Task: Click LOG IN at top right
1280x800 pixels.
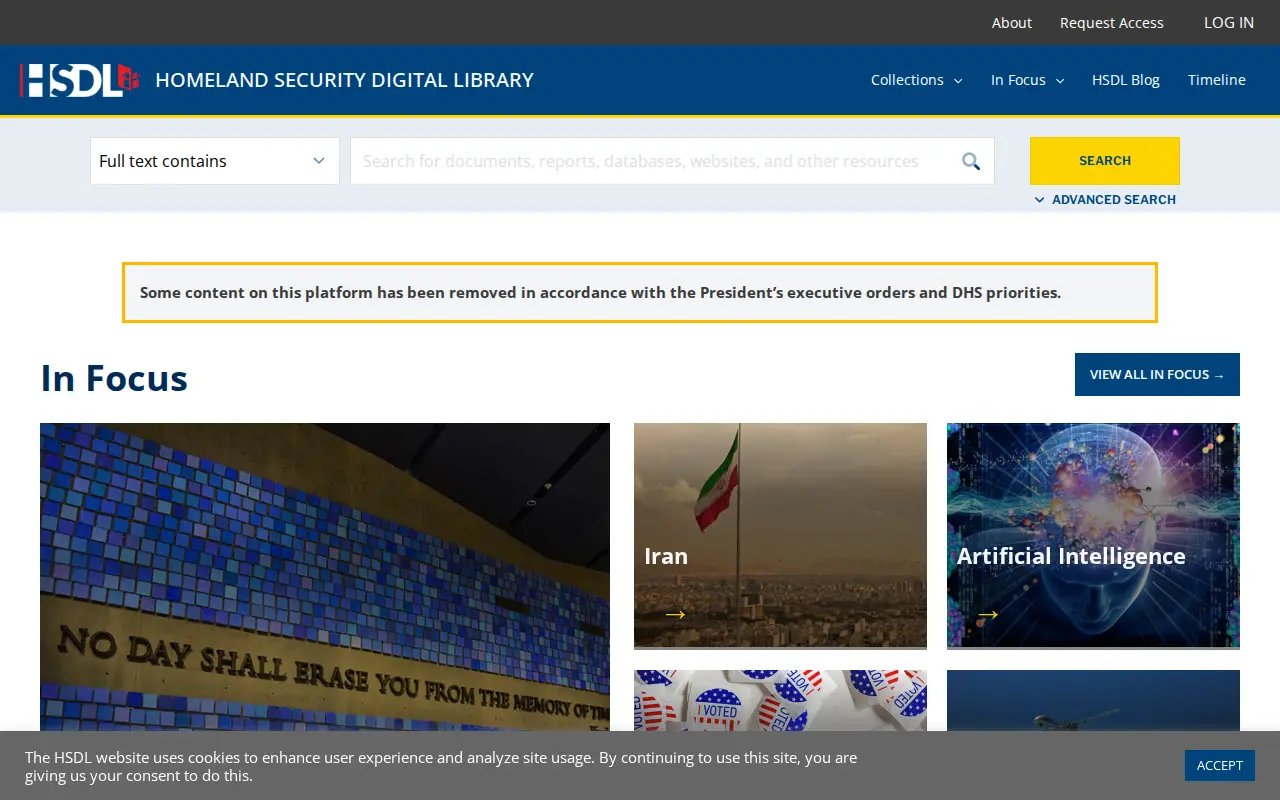Action: (1229, 22)
